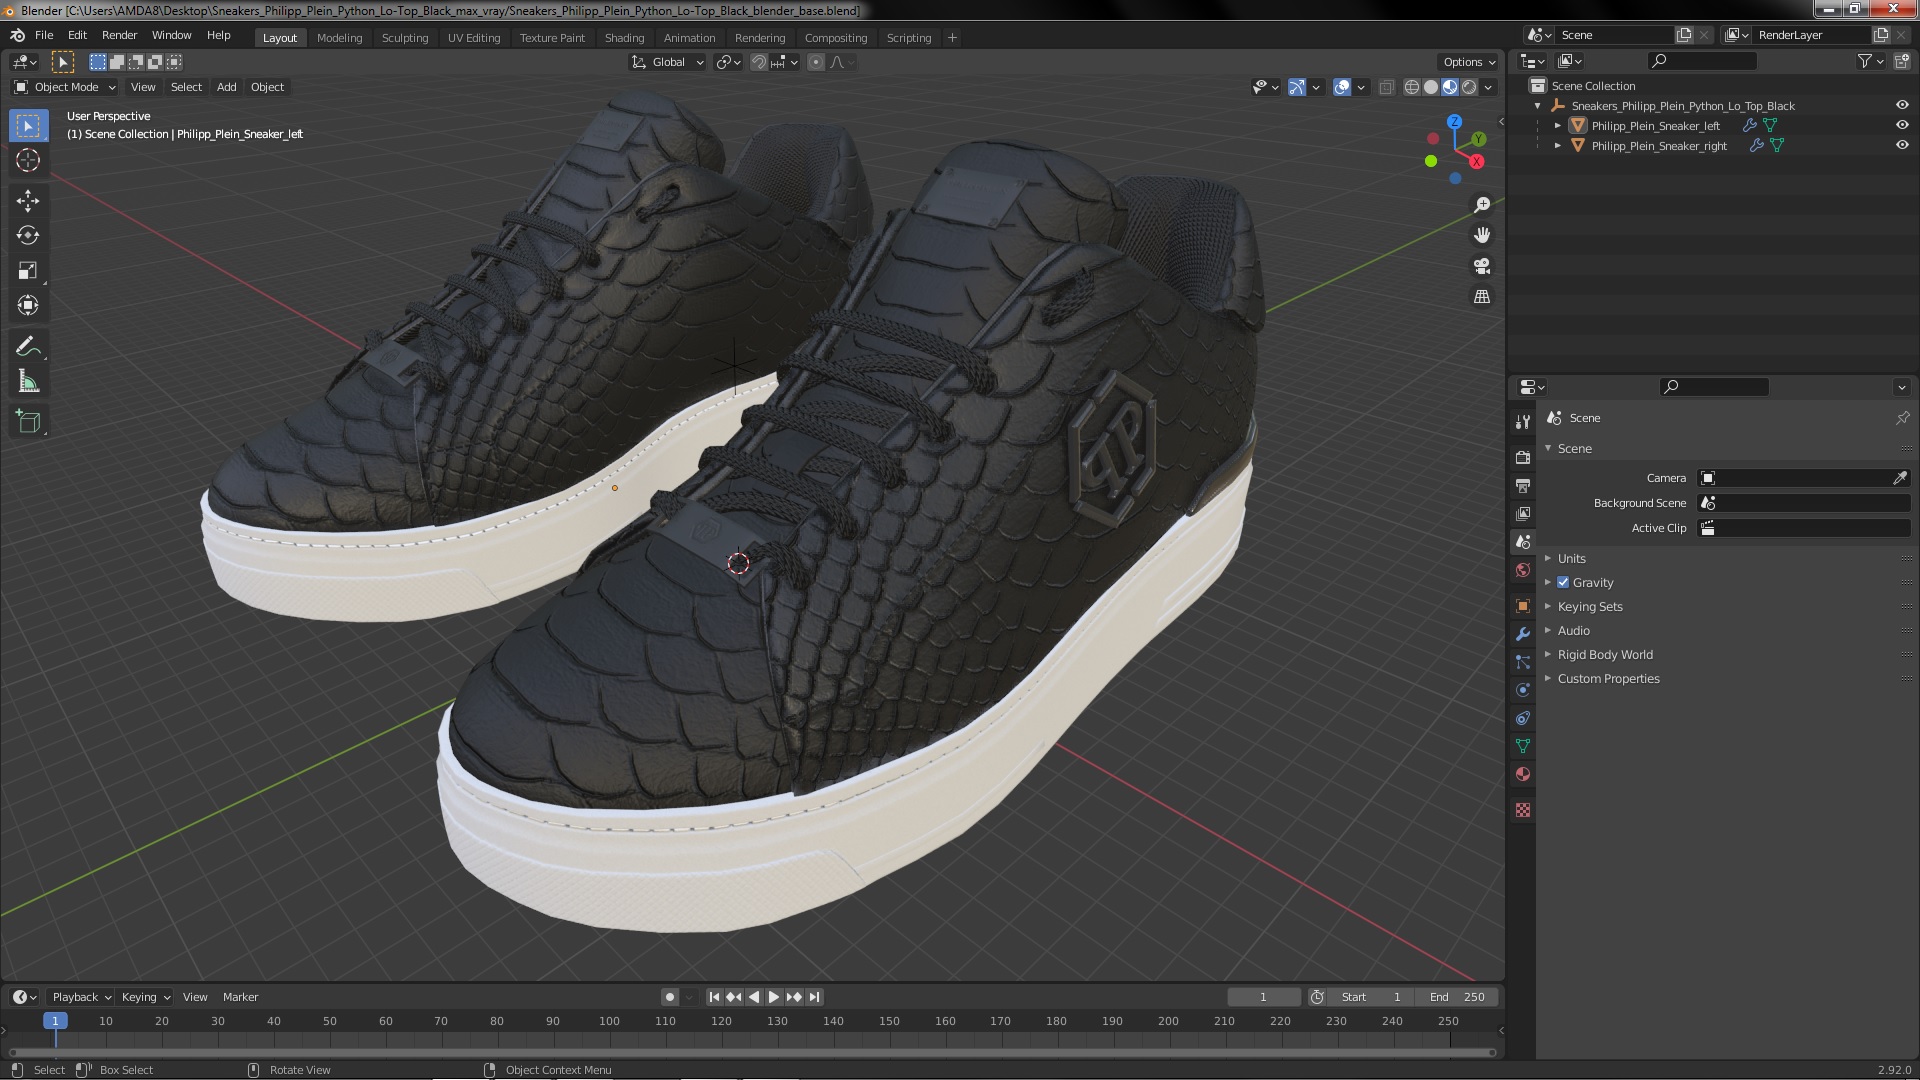Screen dimensions: 1920x1080
Task: Switch to the Shading workspace tab
Action: click(624, 38)
